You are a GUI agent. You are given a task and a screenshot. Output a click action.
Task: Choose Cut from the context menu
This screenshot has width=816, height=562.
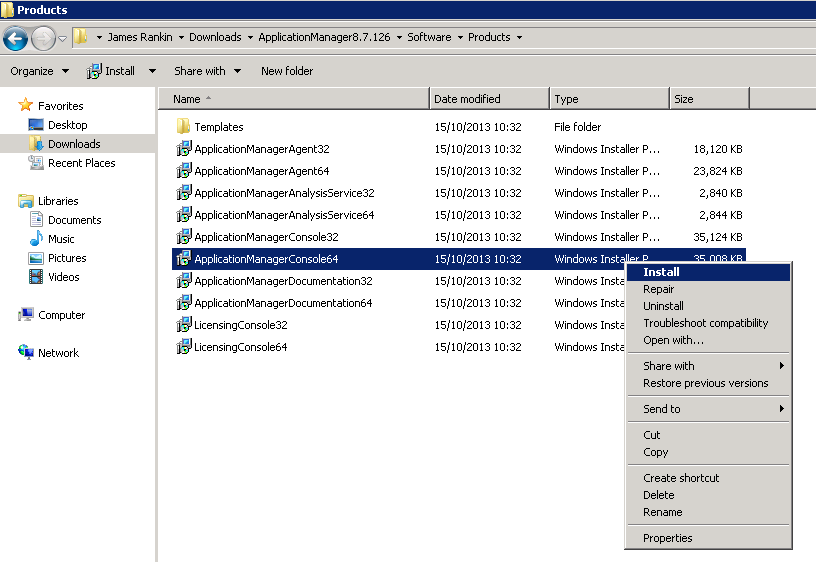[708, 435]
